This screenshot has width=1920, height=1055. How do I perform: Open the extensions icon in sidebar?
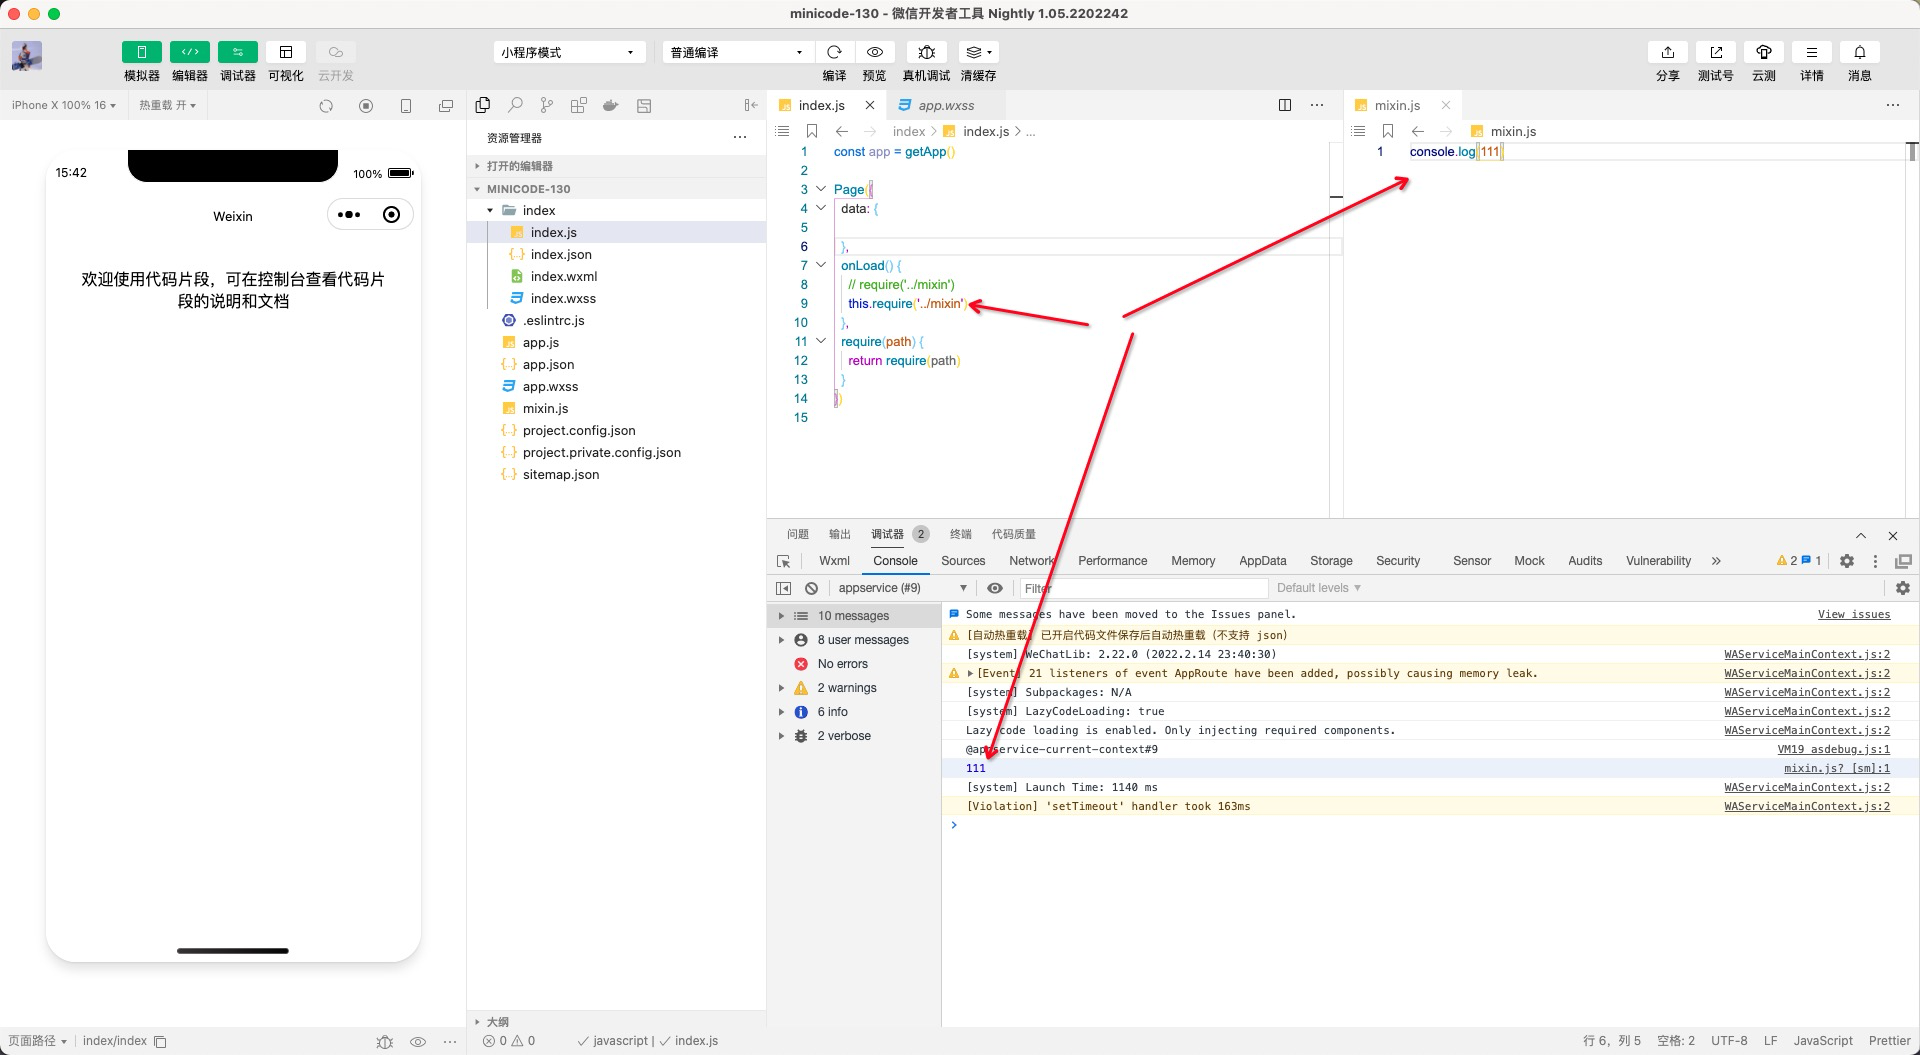[x=578, y=105]
